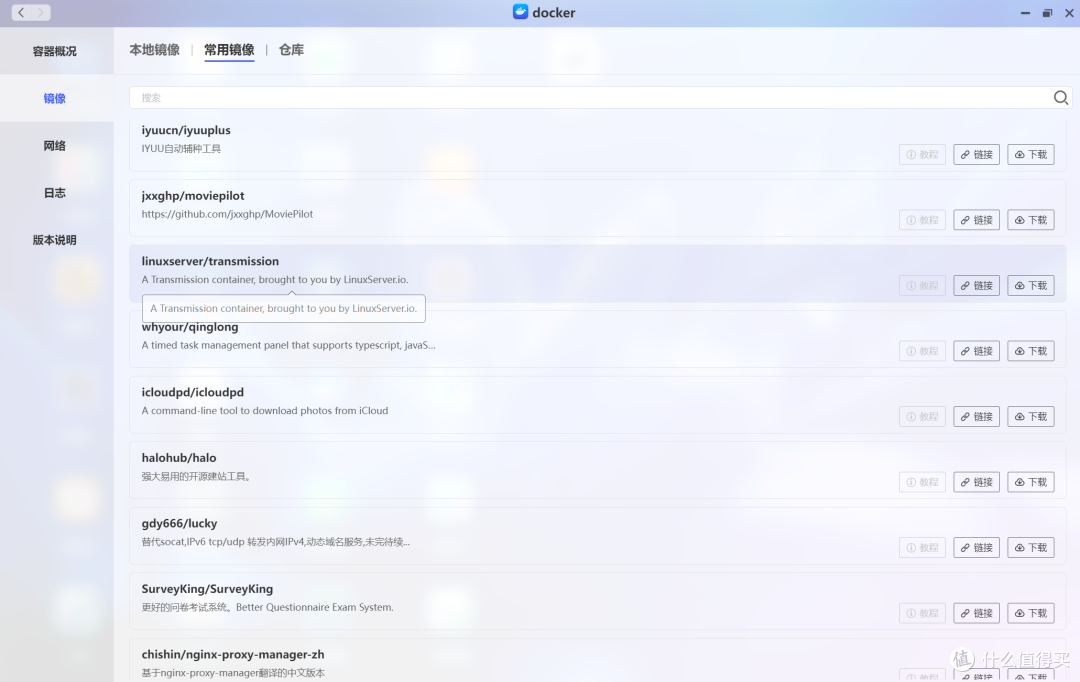Select the 常用镜像 tab
Image resolution: width=1080 pixels, height=682 pixels.
(229, 50)
